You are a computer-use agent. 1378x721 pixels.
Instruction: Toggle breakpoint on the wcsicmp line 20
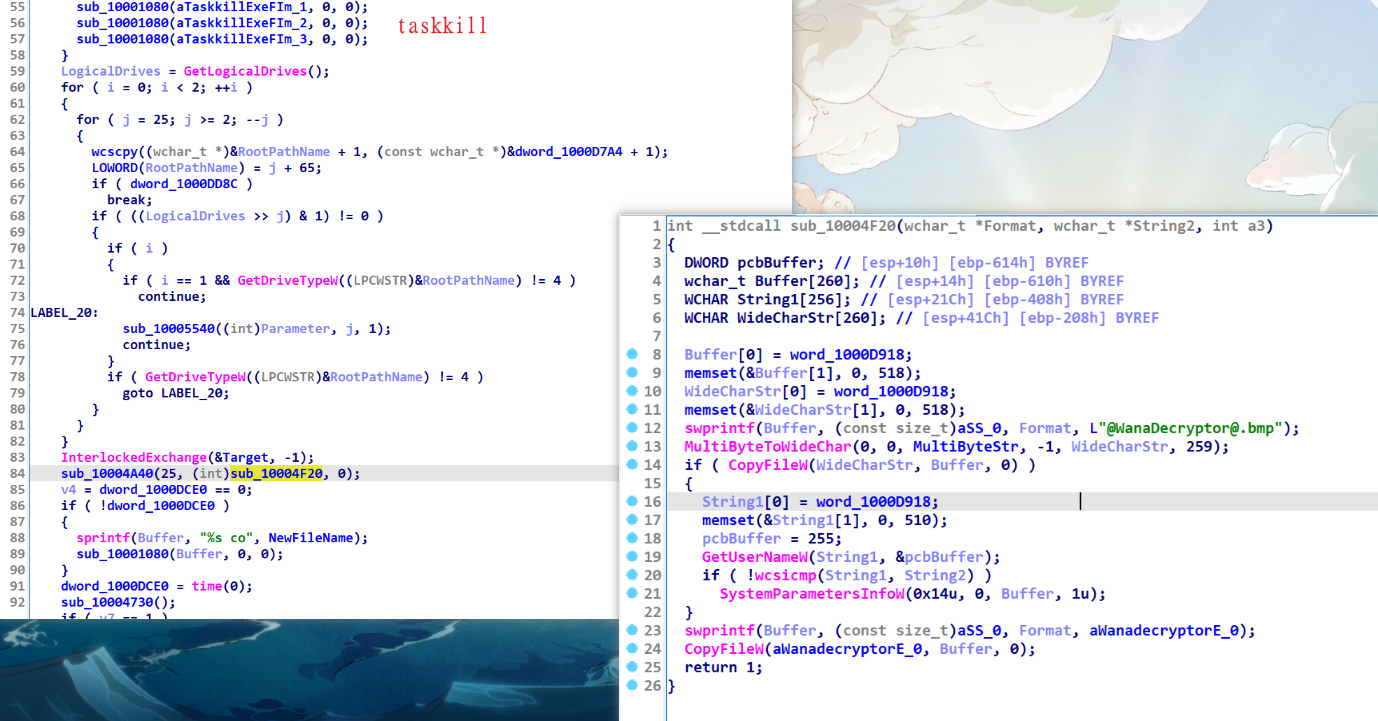631,575
